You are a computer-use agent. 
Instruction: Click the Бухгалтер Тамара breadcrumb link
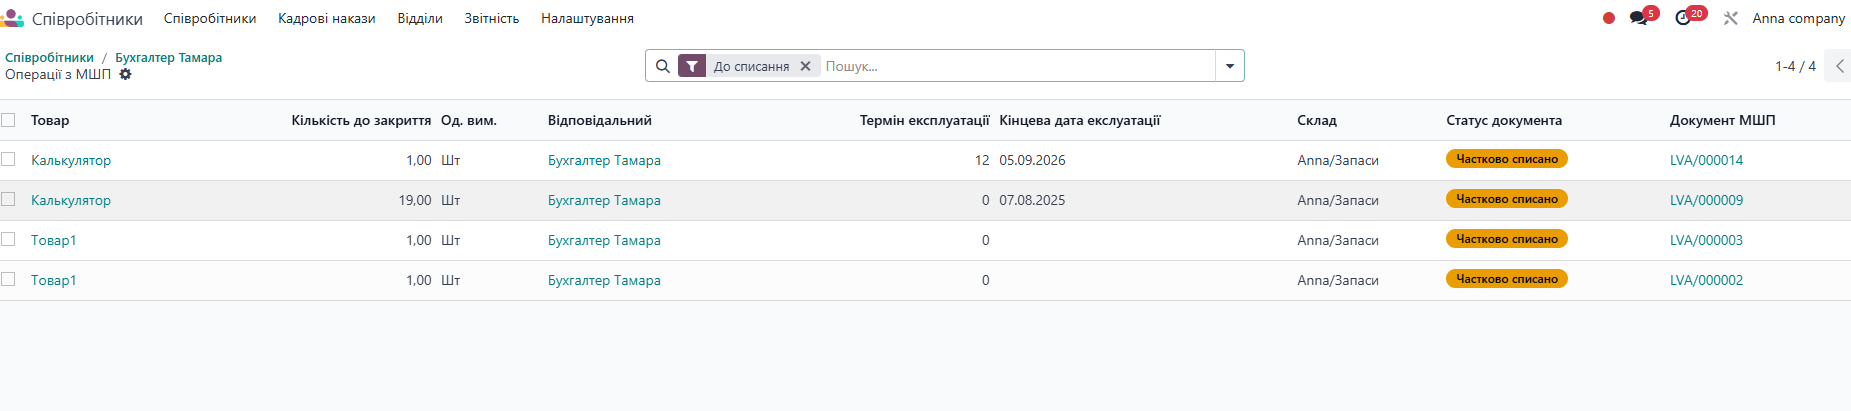tap(168, 57)
